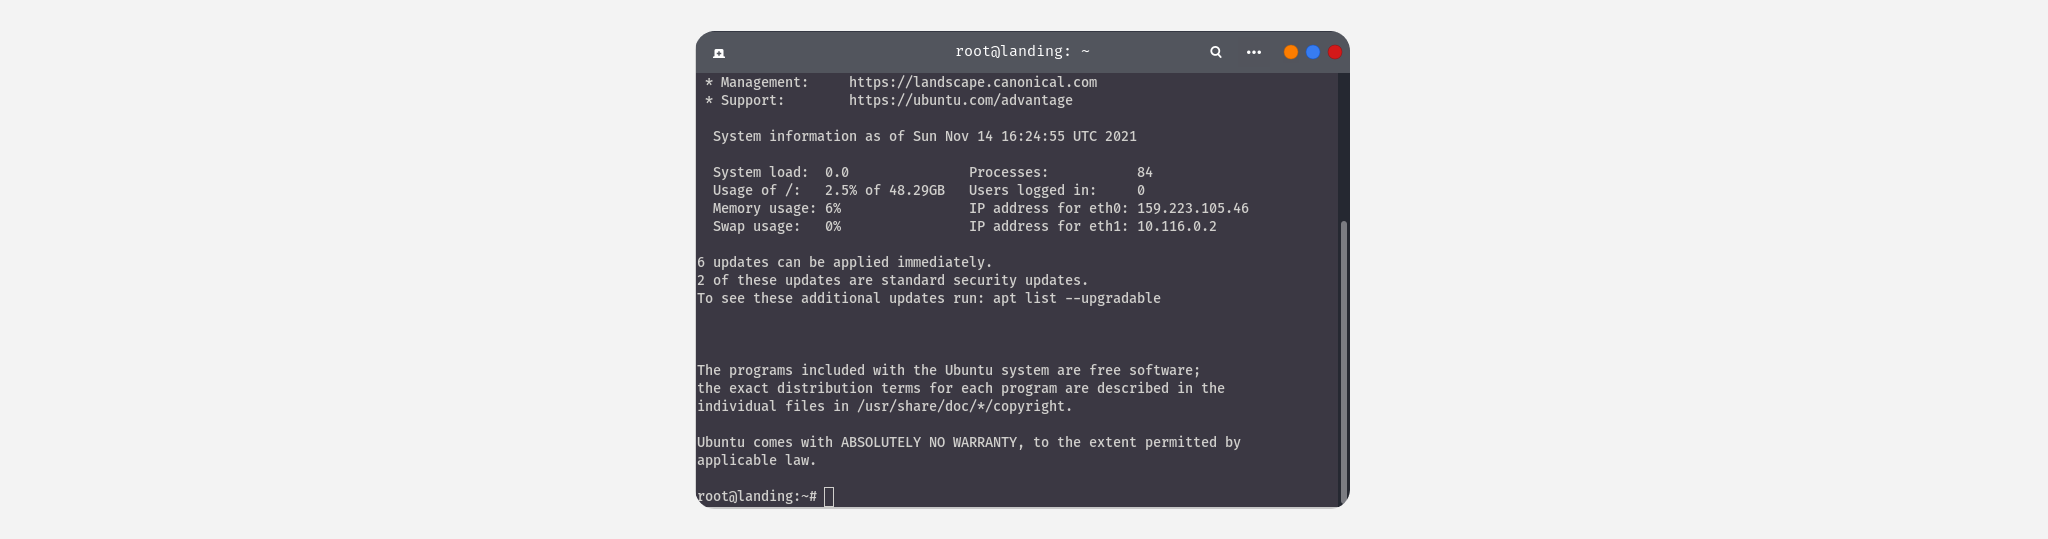Open the terminal search magnifier
Image resolution: width=2048 pixels, height=539 pixels.
pyautogui.click(x=1216, y=52)
